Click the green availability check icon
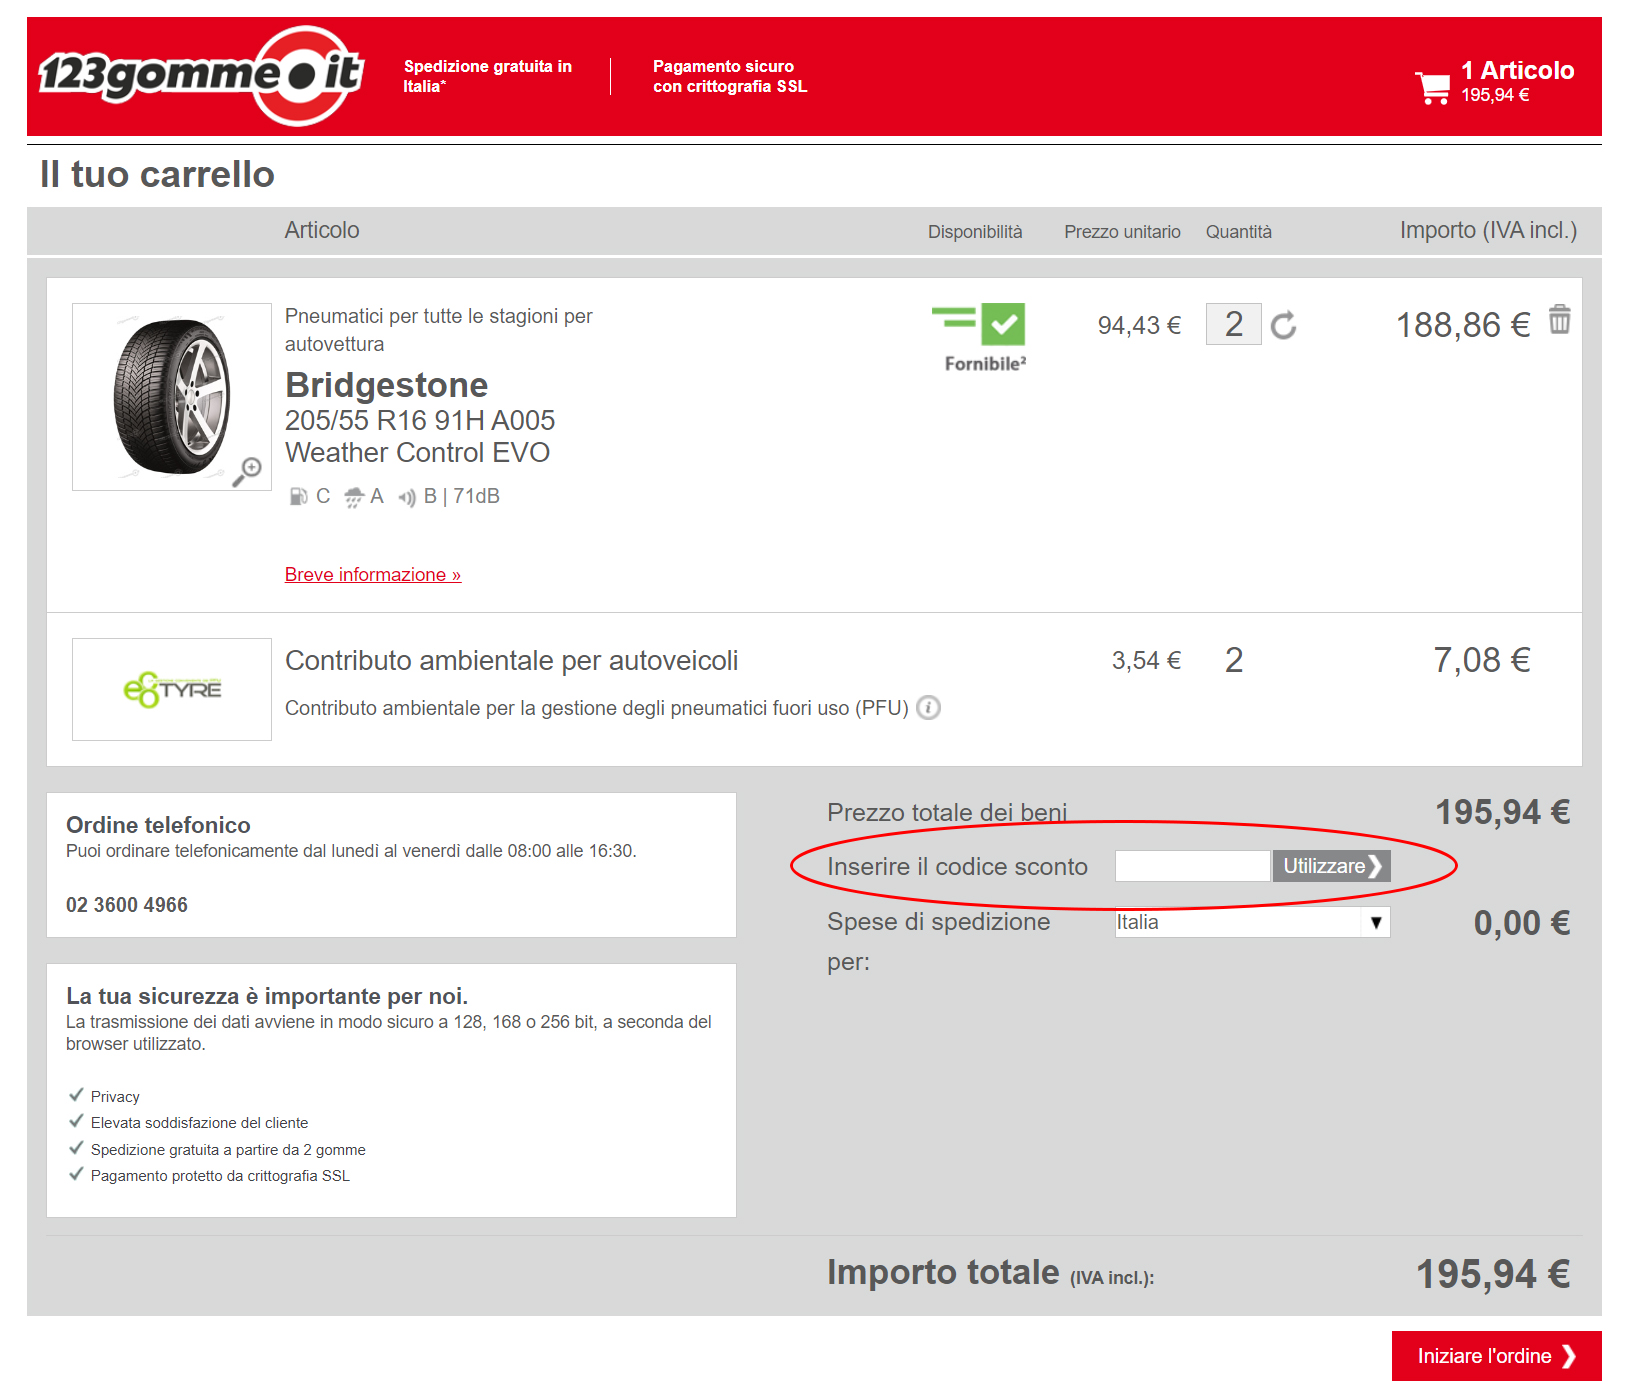This screenshot has height=1399, width=1628. coord(1003,324)
